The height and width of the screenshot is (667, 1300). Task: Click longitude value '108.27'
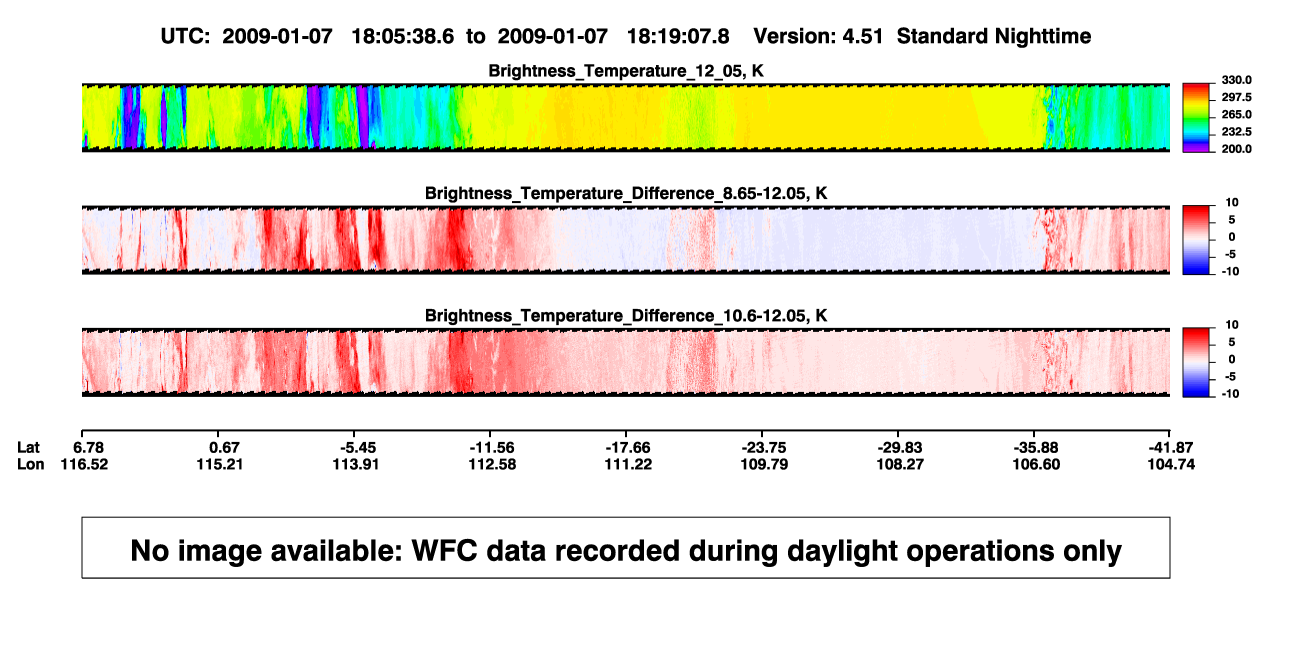tap(899, 464)
